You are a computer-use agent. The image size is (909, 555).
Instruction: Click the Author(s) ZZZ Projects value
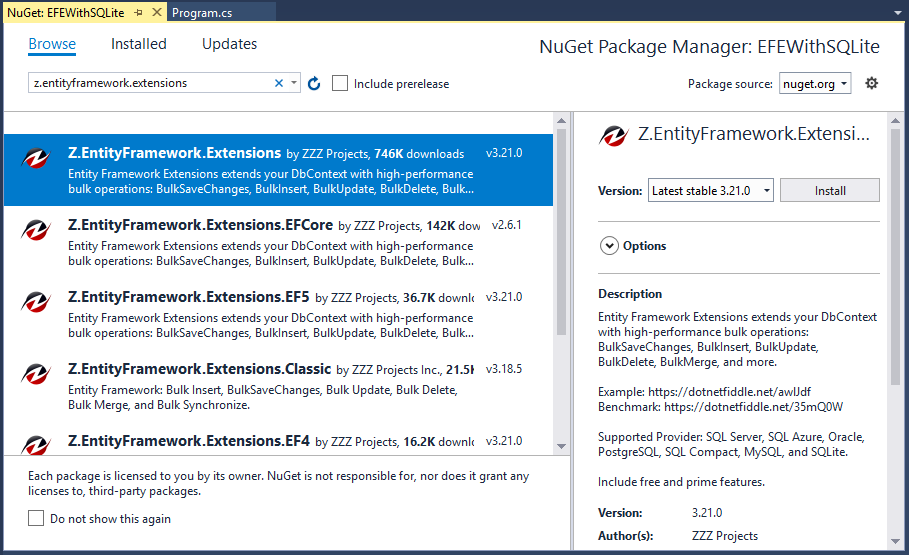tap(725, 536)
